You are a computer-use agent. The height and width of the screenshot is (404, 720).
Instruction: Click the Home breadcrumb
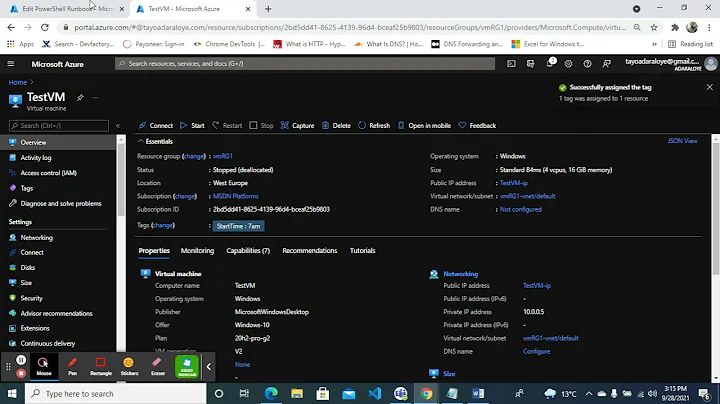[18, 82]
